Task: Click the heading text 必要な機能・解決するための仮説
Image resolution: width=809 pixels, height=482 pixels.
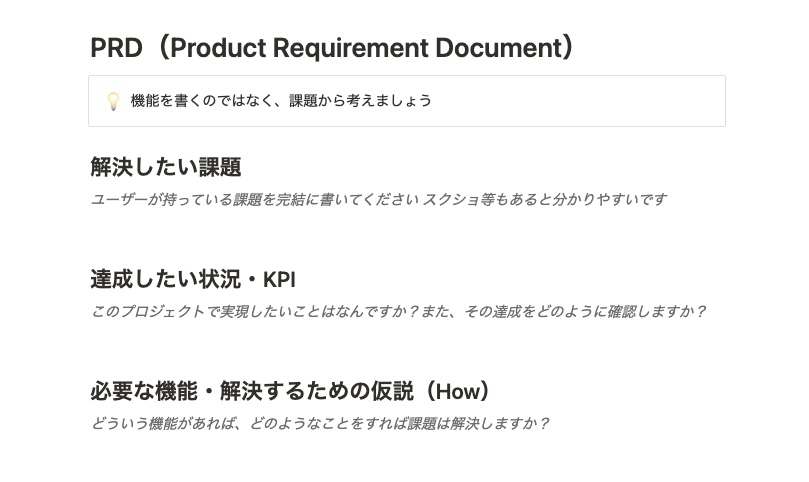Action: point(252,391)
